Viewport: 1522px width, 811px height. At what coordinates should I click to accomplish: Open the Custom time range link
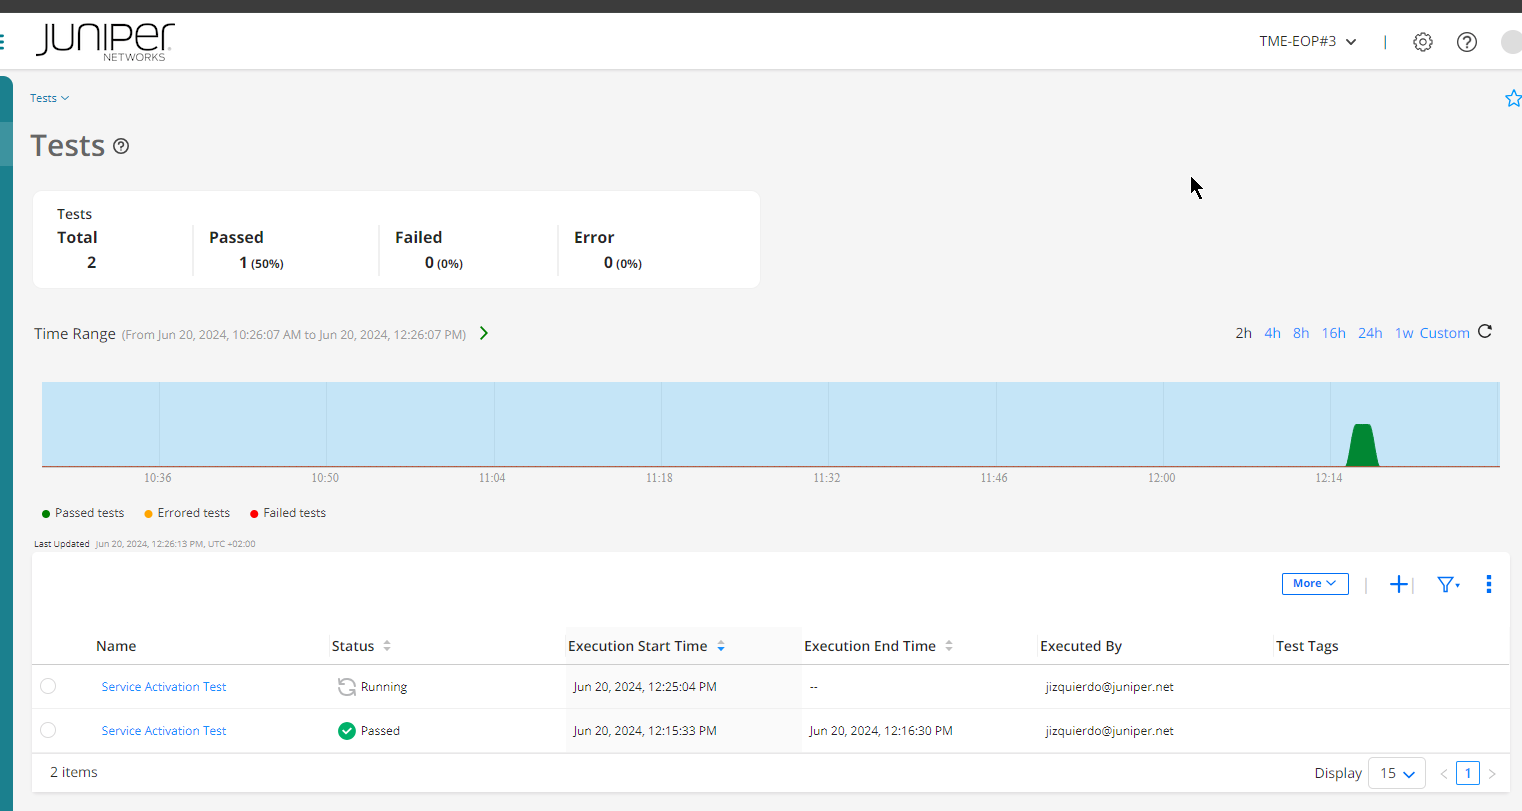[1444, 333]
